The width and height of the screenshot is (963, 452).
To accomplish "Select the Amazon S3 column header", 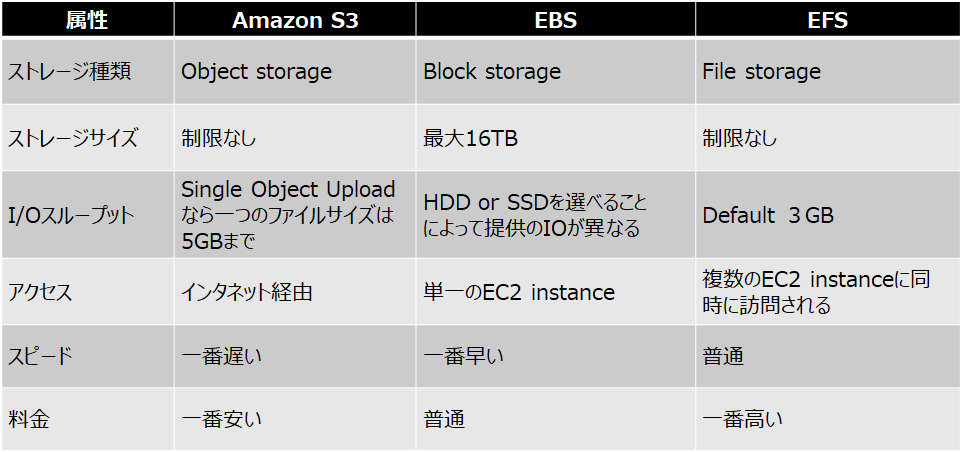I will tap(295, 20).
